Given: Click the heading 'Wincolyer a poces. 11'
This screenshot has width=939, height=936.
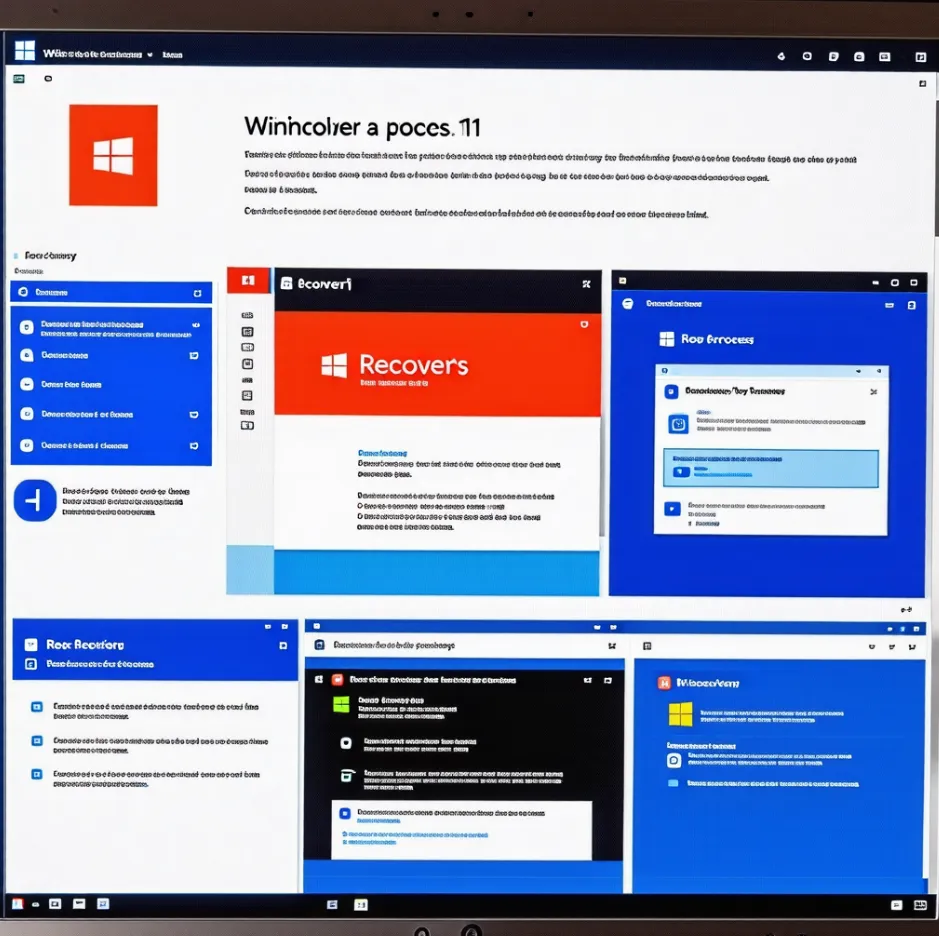Looking at the screenshot, I should point(362,127).
